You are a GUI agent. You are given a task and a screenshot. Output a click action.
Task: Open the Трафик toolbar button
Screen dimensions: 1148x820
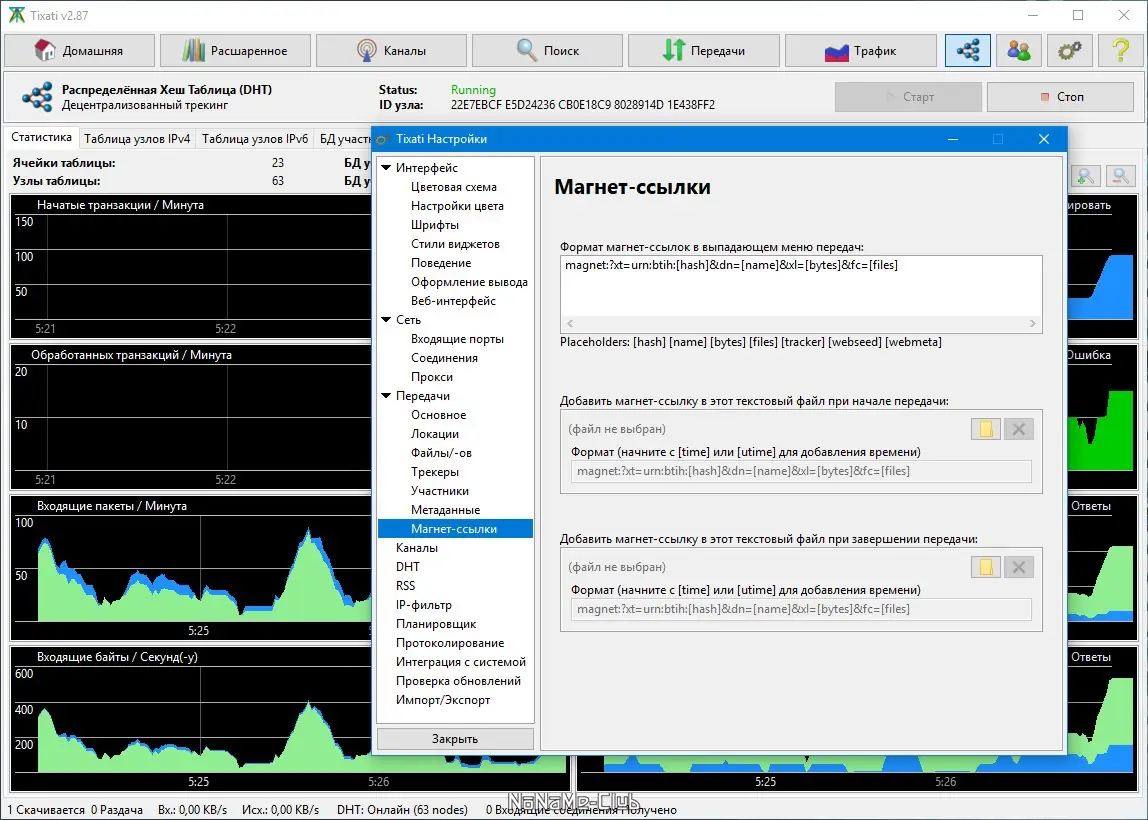coord(860,51)
